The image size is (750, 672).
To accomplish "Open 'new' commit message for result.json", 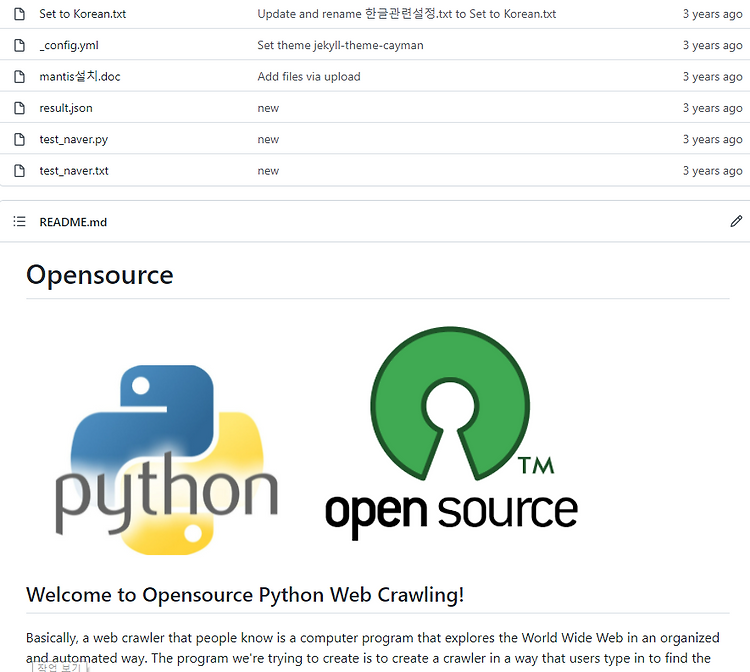I will click(268, 109).
